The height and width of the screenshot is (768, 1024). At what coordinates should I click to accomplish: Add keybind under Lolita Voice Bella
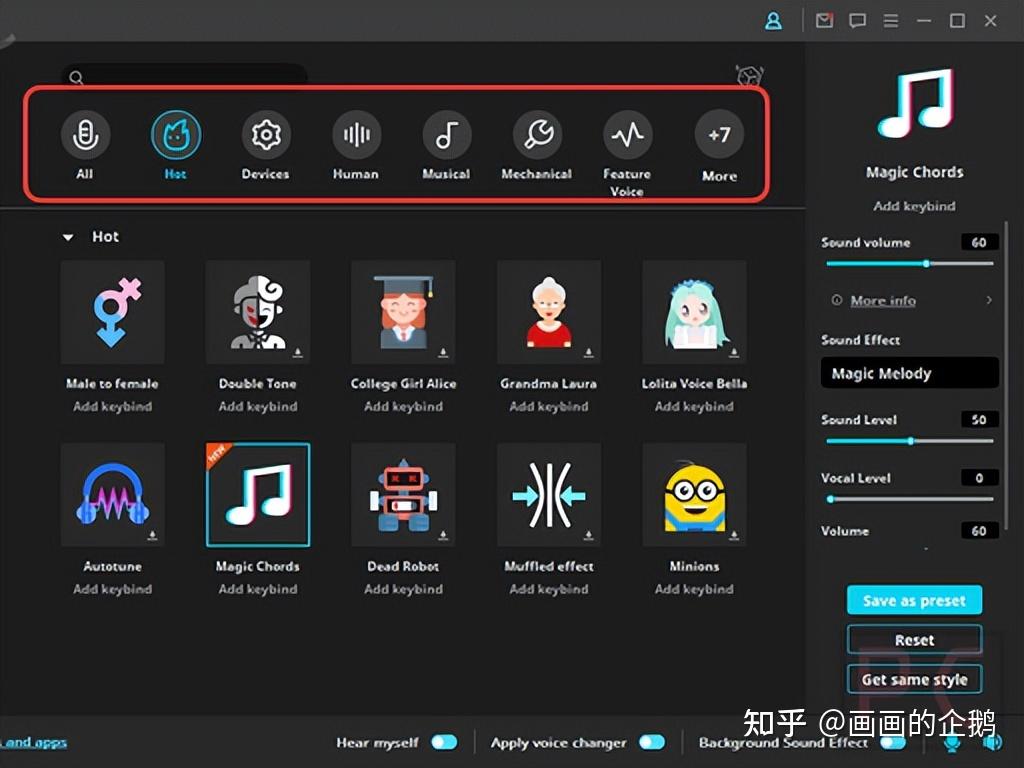tap(694, 406)
